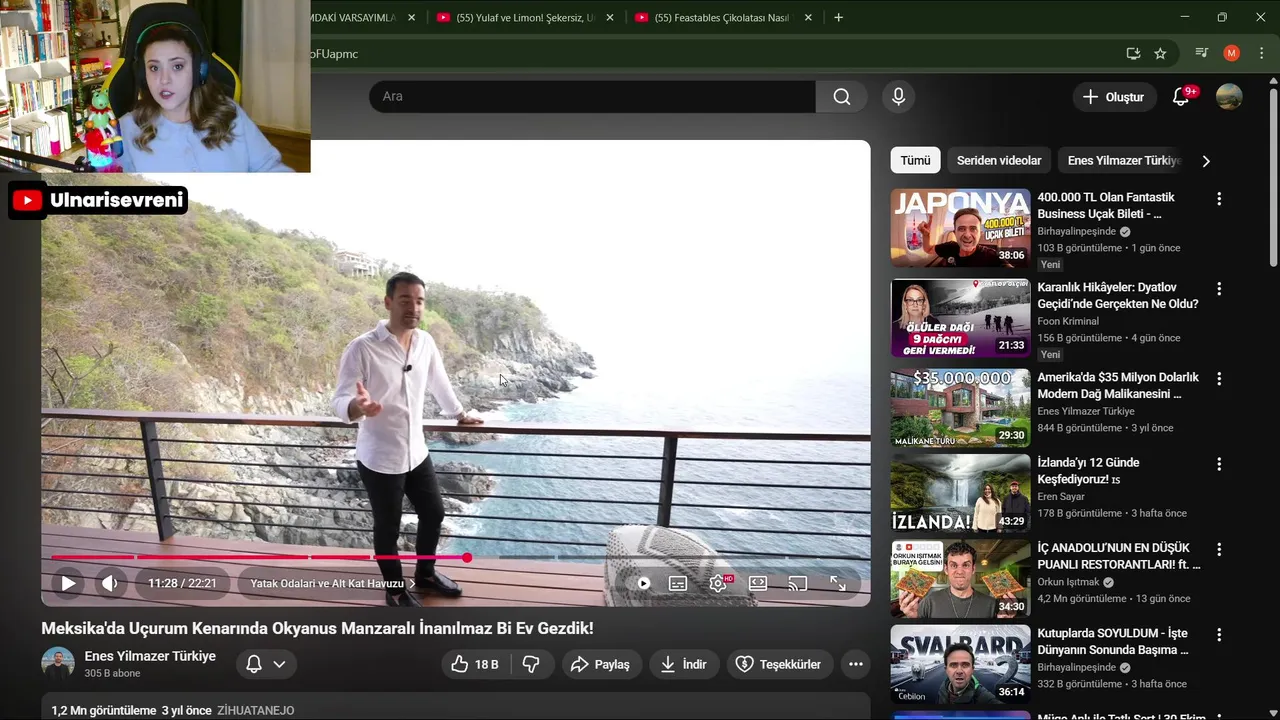Viewport: 1280px width, 720px height.
Task: Like the video (18 B)
Action: tap(475, 664)
